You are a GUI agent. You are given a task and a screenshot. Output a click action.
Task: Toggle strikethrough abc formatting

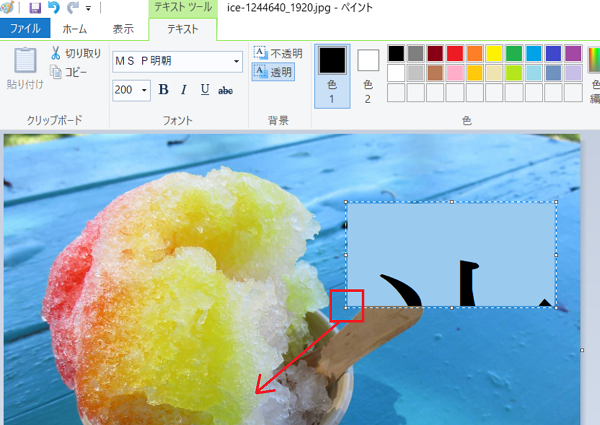225,90
